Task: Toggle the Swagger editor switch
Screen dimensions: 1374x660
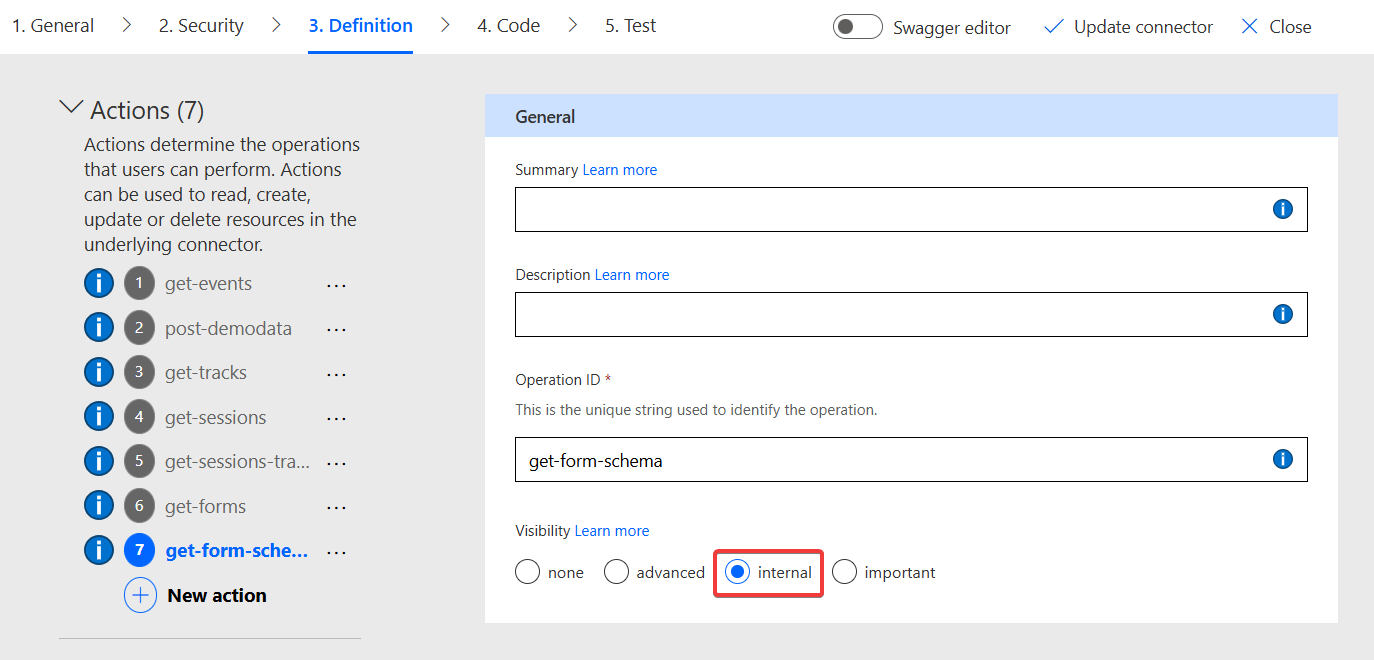Action: [x=857, y=27]
